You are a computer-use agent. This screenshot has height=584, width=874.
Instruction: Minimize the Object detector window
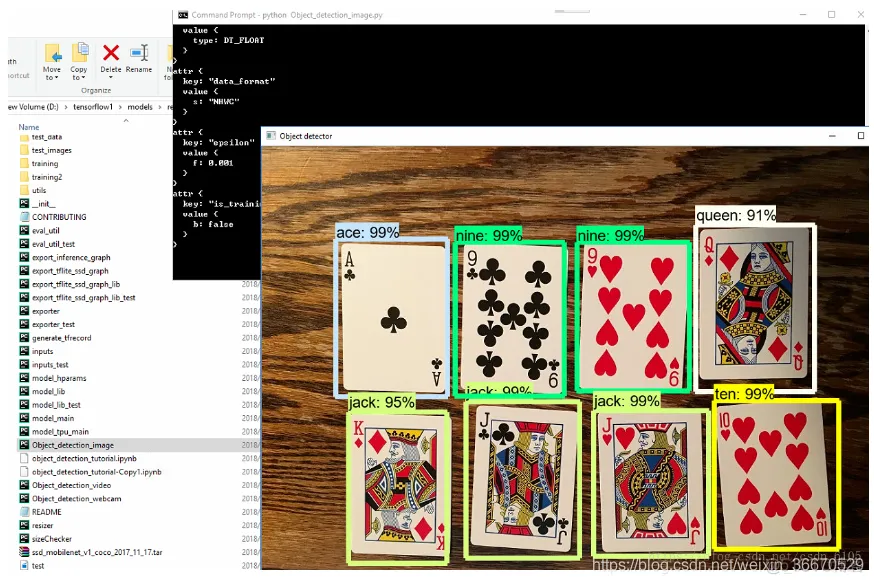(x=832, y=136)
